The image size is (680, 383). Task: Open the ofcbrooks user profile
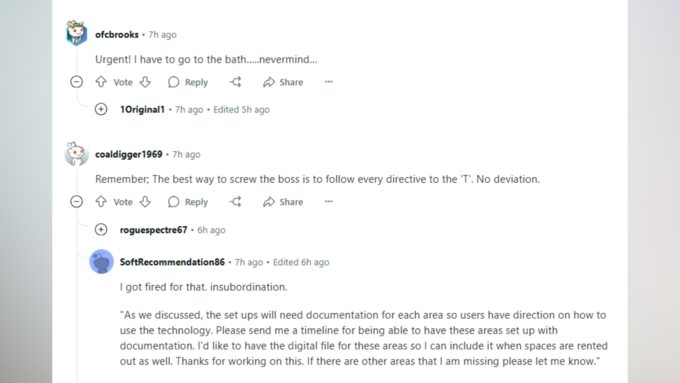(x=117, y=35)
